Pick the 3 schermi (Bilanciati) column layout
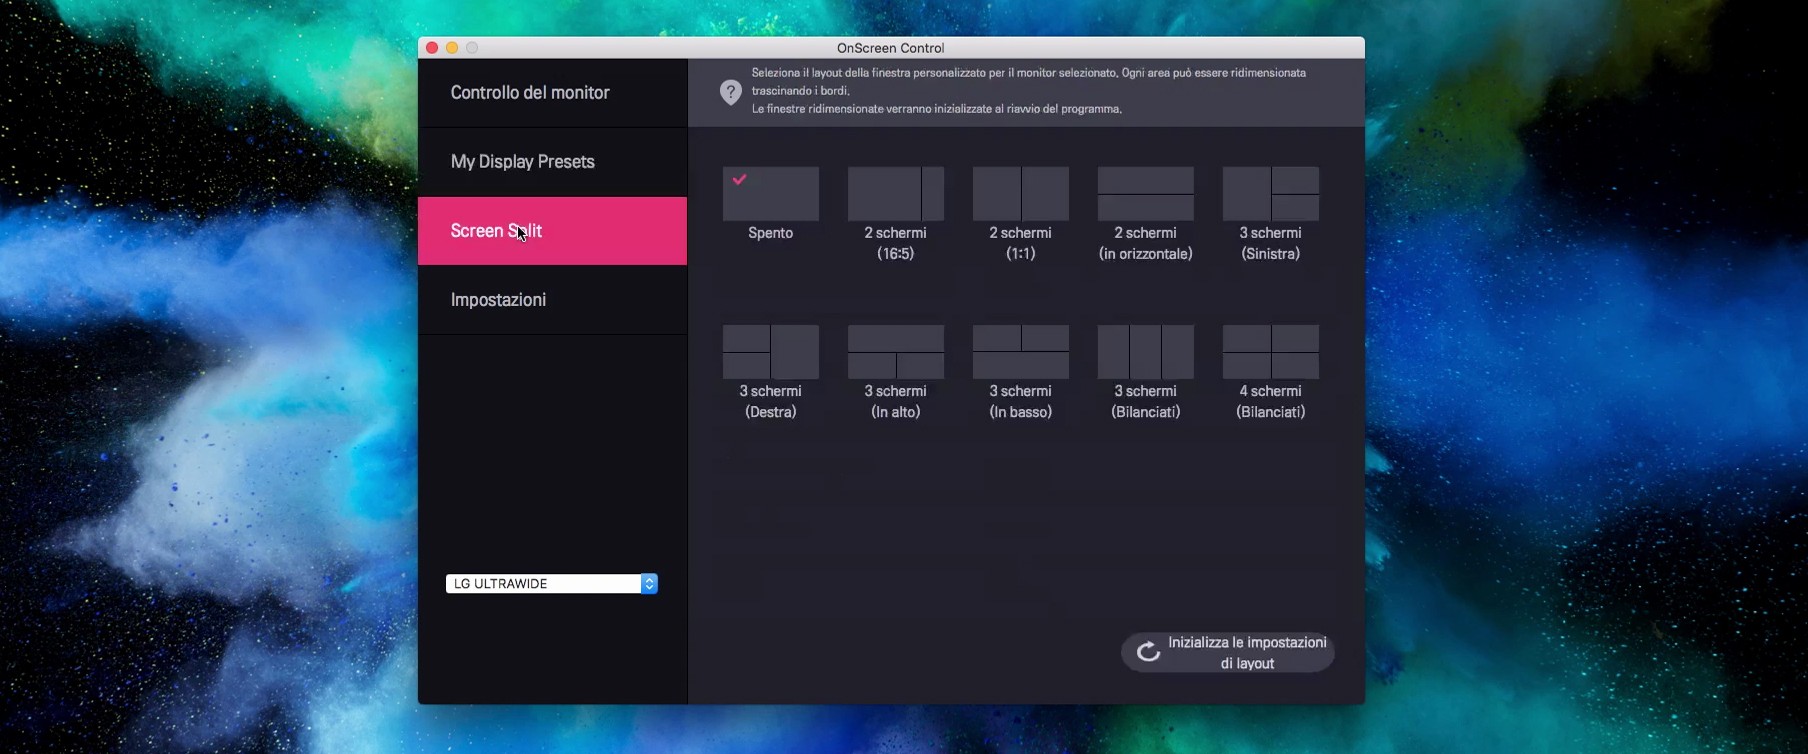1808x754 pixels. click(1145, 352)
